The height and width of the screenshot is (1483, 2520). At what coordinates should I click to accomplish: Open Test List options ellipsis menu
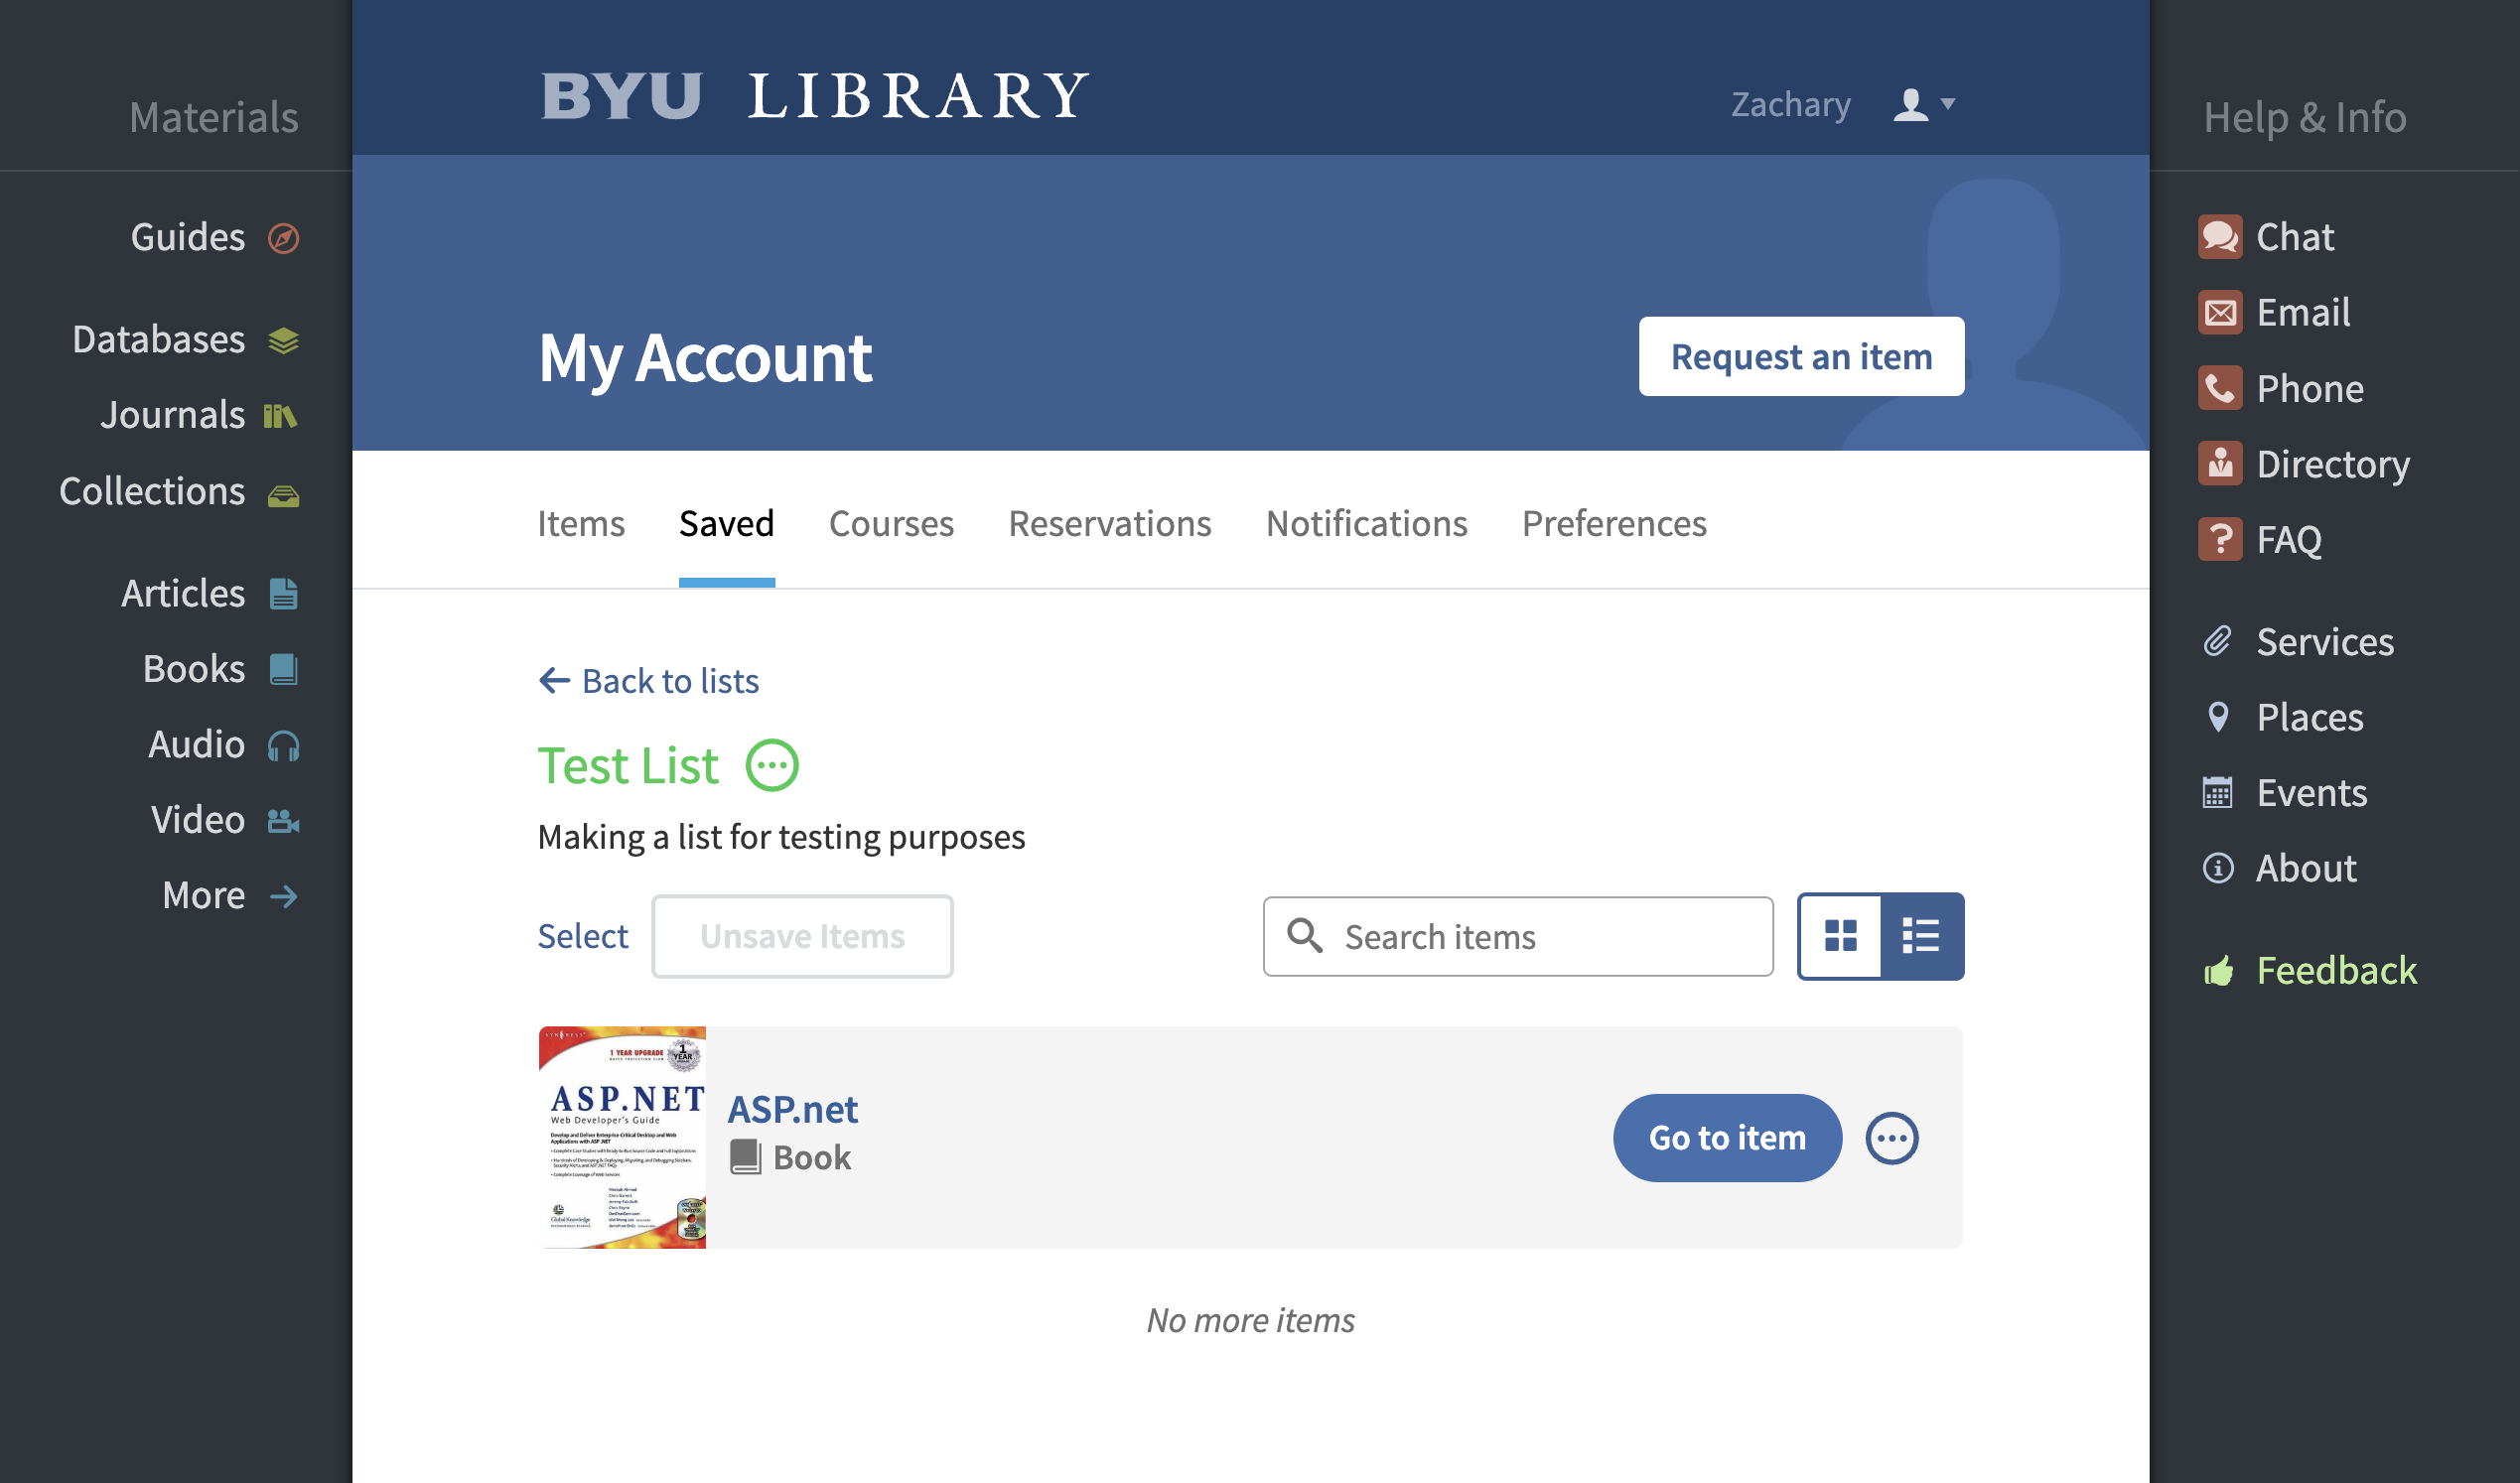(772, 766)
